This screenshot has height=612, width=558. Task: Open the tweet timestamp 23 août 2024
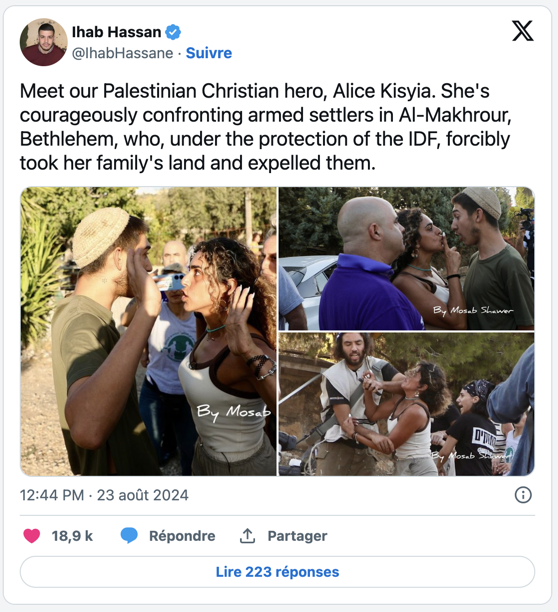tap(142, 495)
